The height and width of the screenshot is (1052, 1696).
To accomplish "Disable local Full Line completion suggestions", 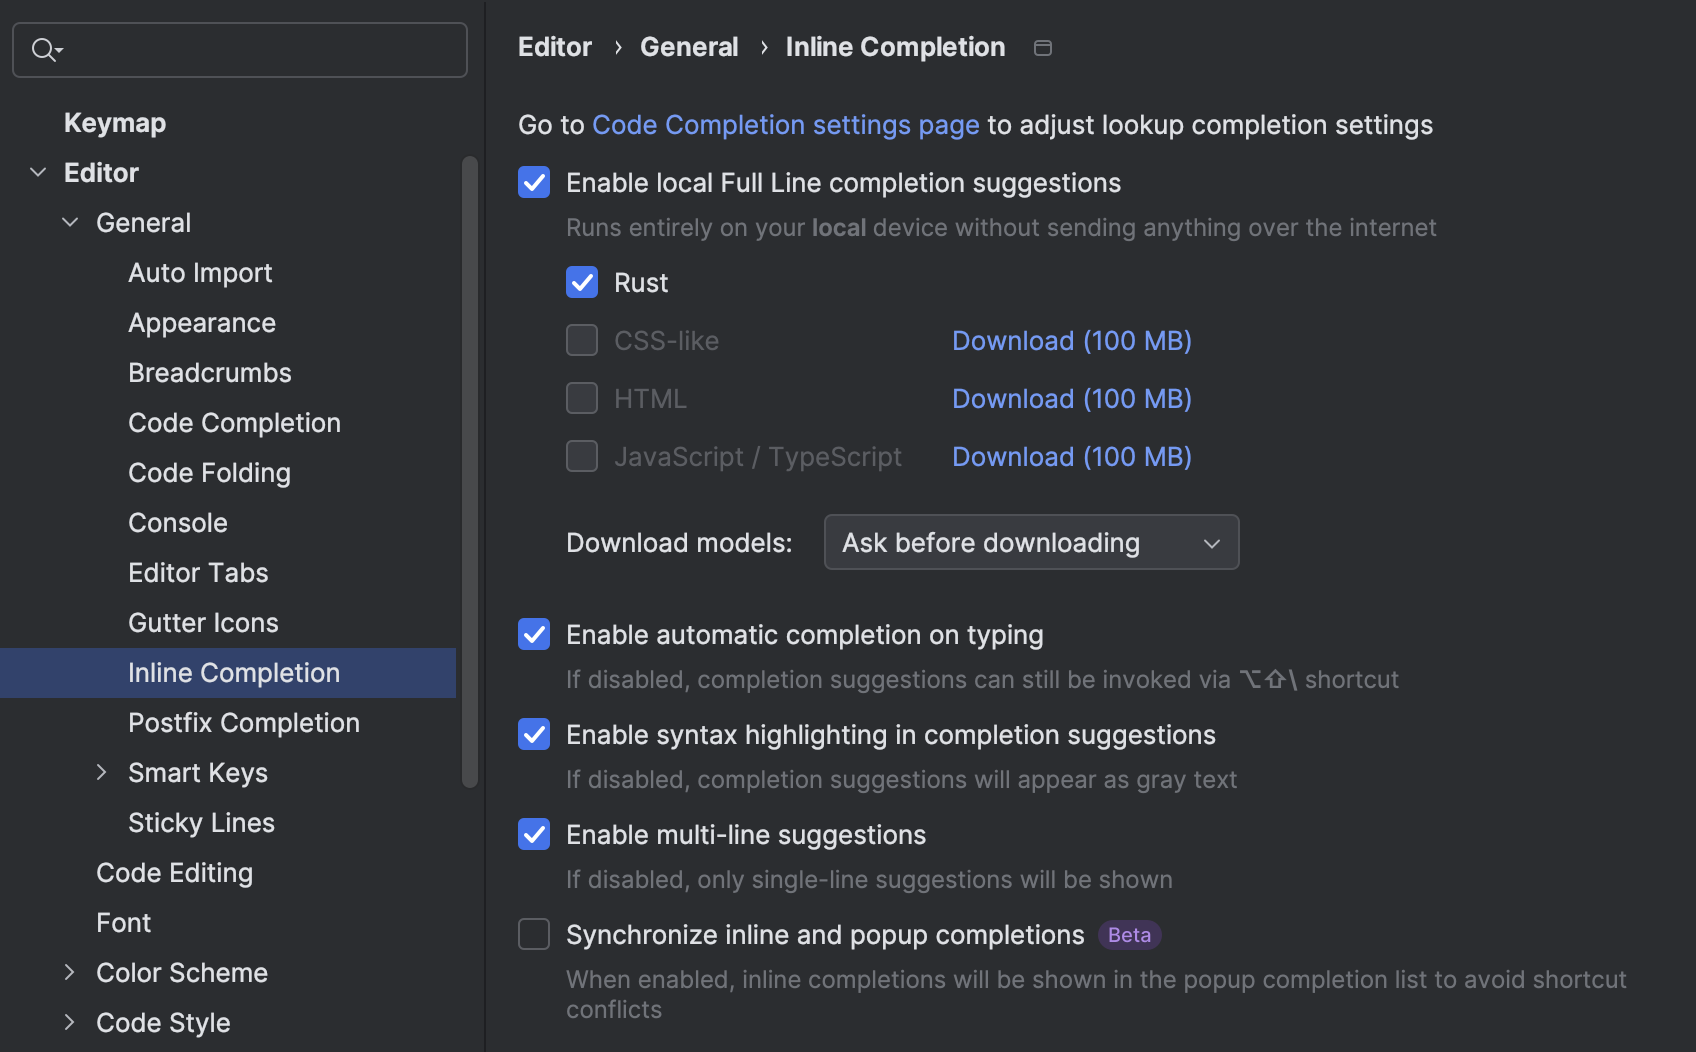I will [x=534, y=183].
